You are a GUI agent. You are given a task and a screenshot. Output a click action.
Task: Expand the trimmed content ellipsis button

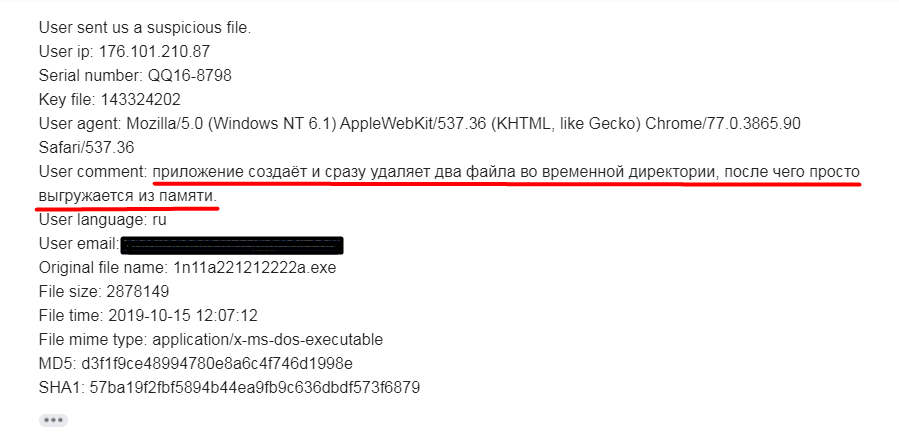coord(53,420)
